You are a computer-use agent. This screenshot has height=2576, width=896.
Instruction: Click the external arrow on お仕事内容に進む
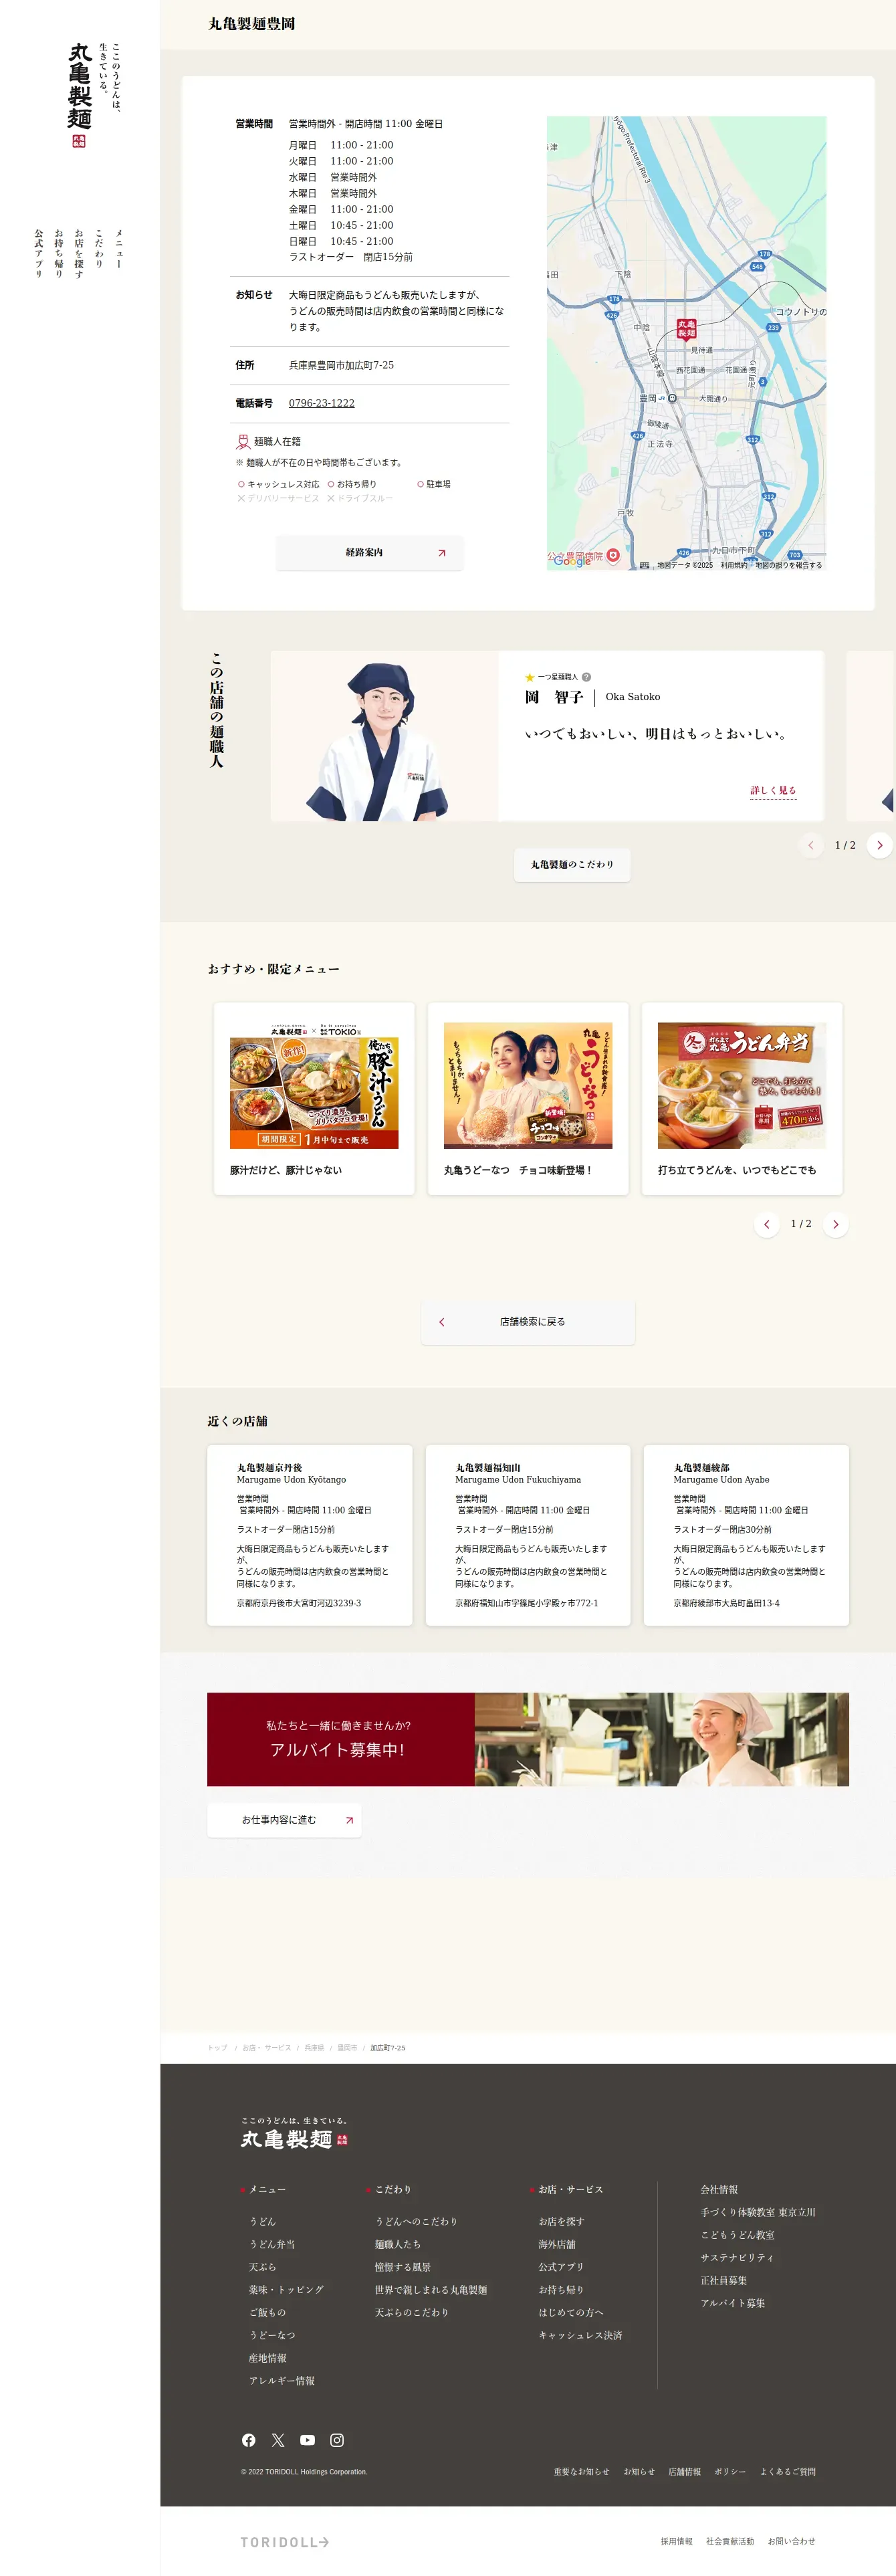coord(349,1820)
